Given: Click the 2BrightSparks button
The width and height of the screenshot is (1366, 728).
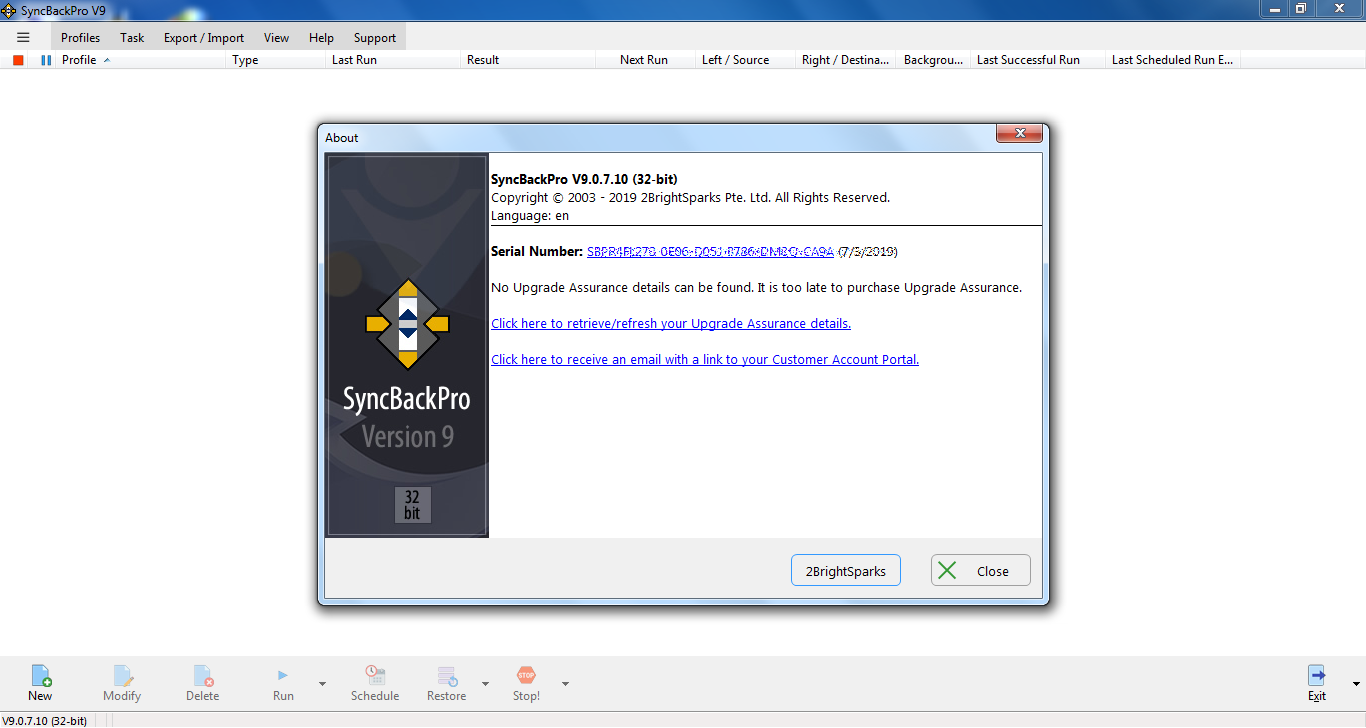Looking at the screenshot, I should click(x=845, y=571).
